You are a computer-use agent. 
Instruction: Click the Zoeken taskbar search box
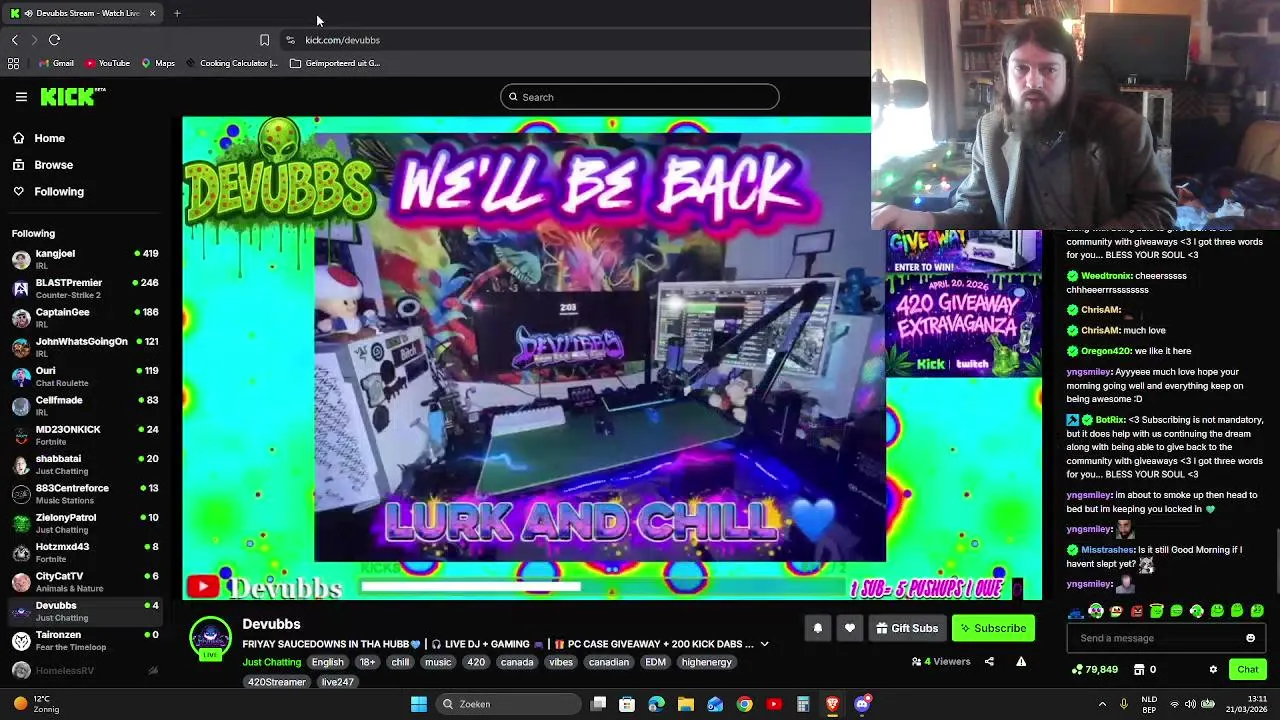(x=507, y=704)
